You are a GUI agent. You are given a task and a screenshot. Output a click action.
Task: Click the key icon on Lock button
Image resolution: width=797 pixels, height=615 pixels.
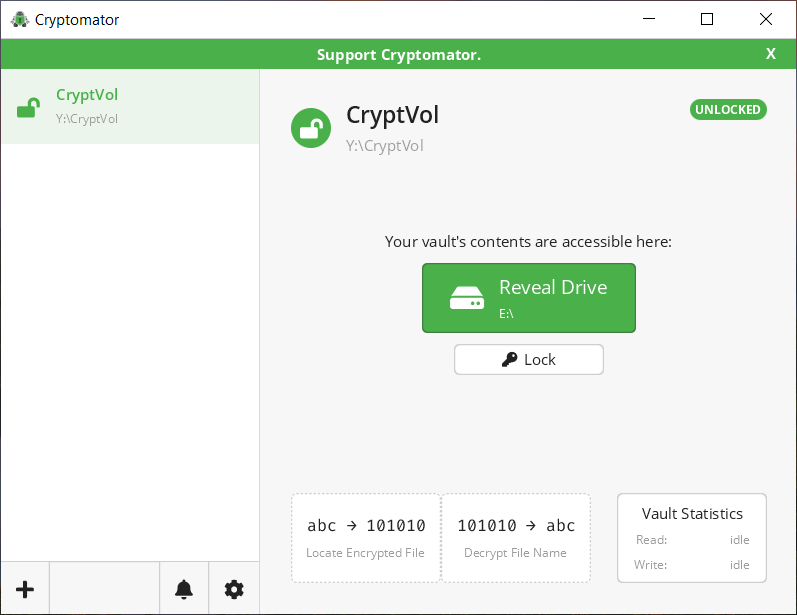pos(509,359)
